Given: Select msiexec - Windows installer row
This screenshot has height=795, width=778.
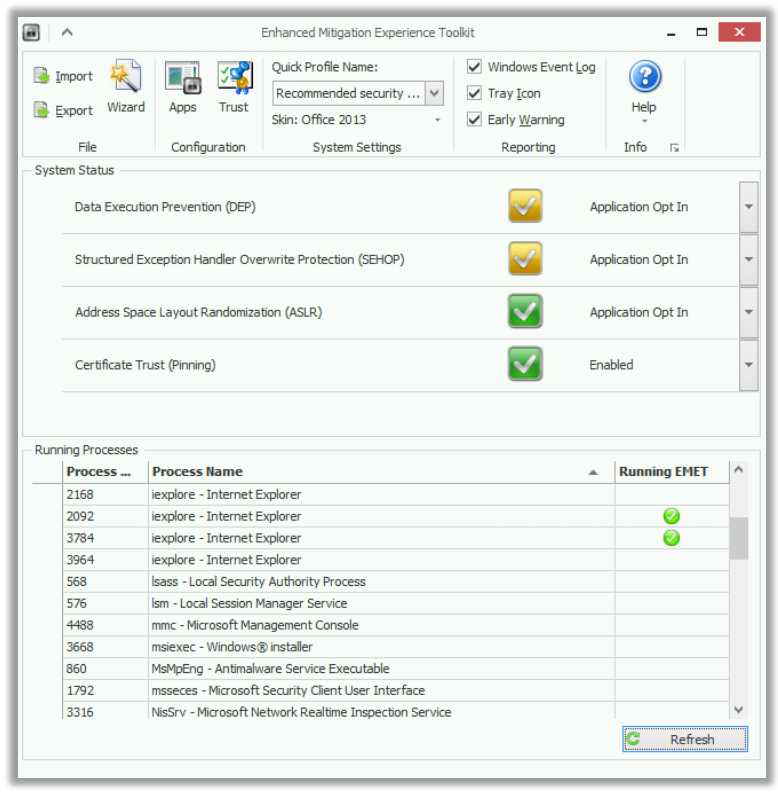Looking at the screenshot, I should pyautogui.click(x=396, y=647).
